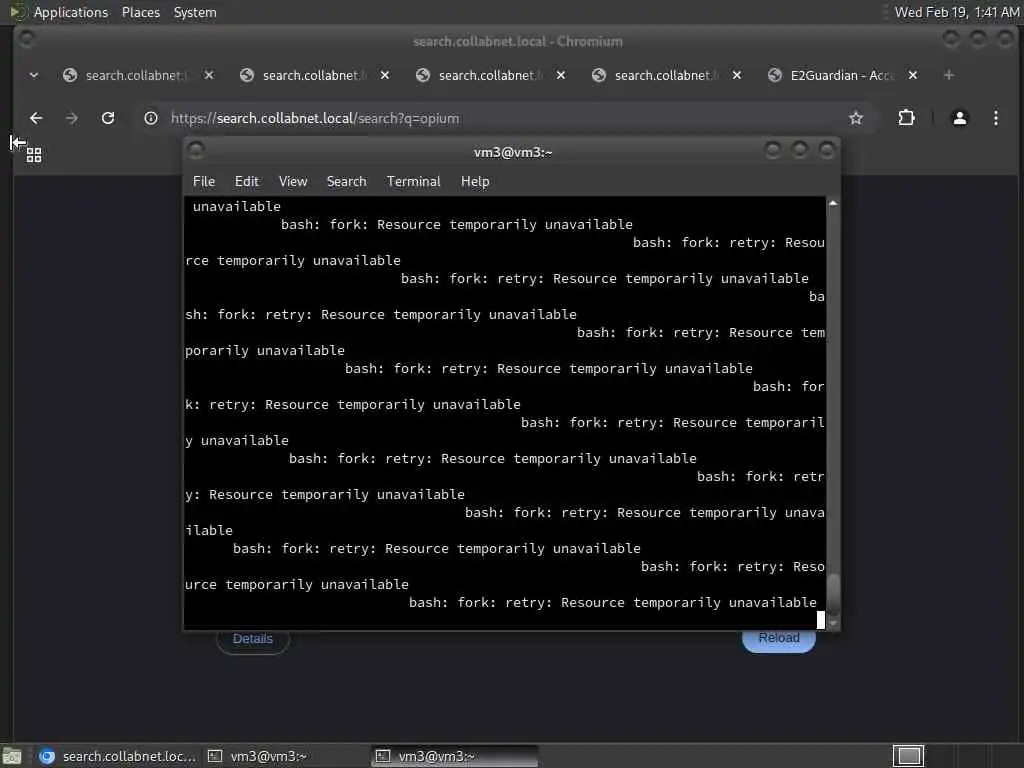Click the show desktop icon in taskbar
The height and width of the screenshot is (768, 1024).
tap(11, 756)
